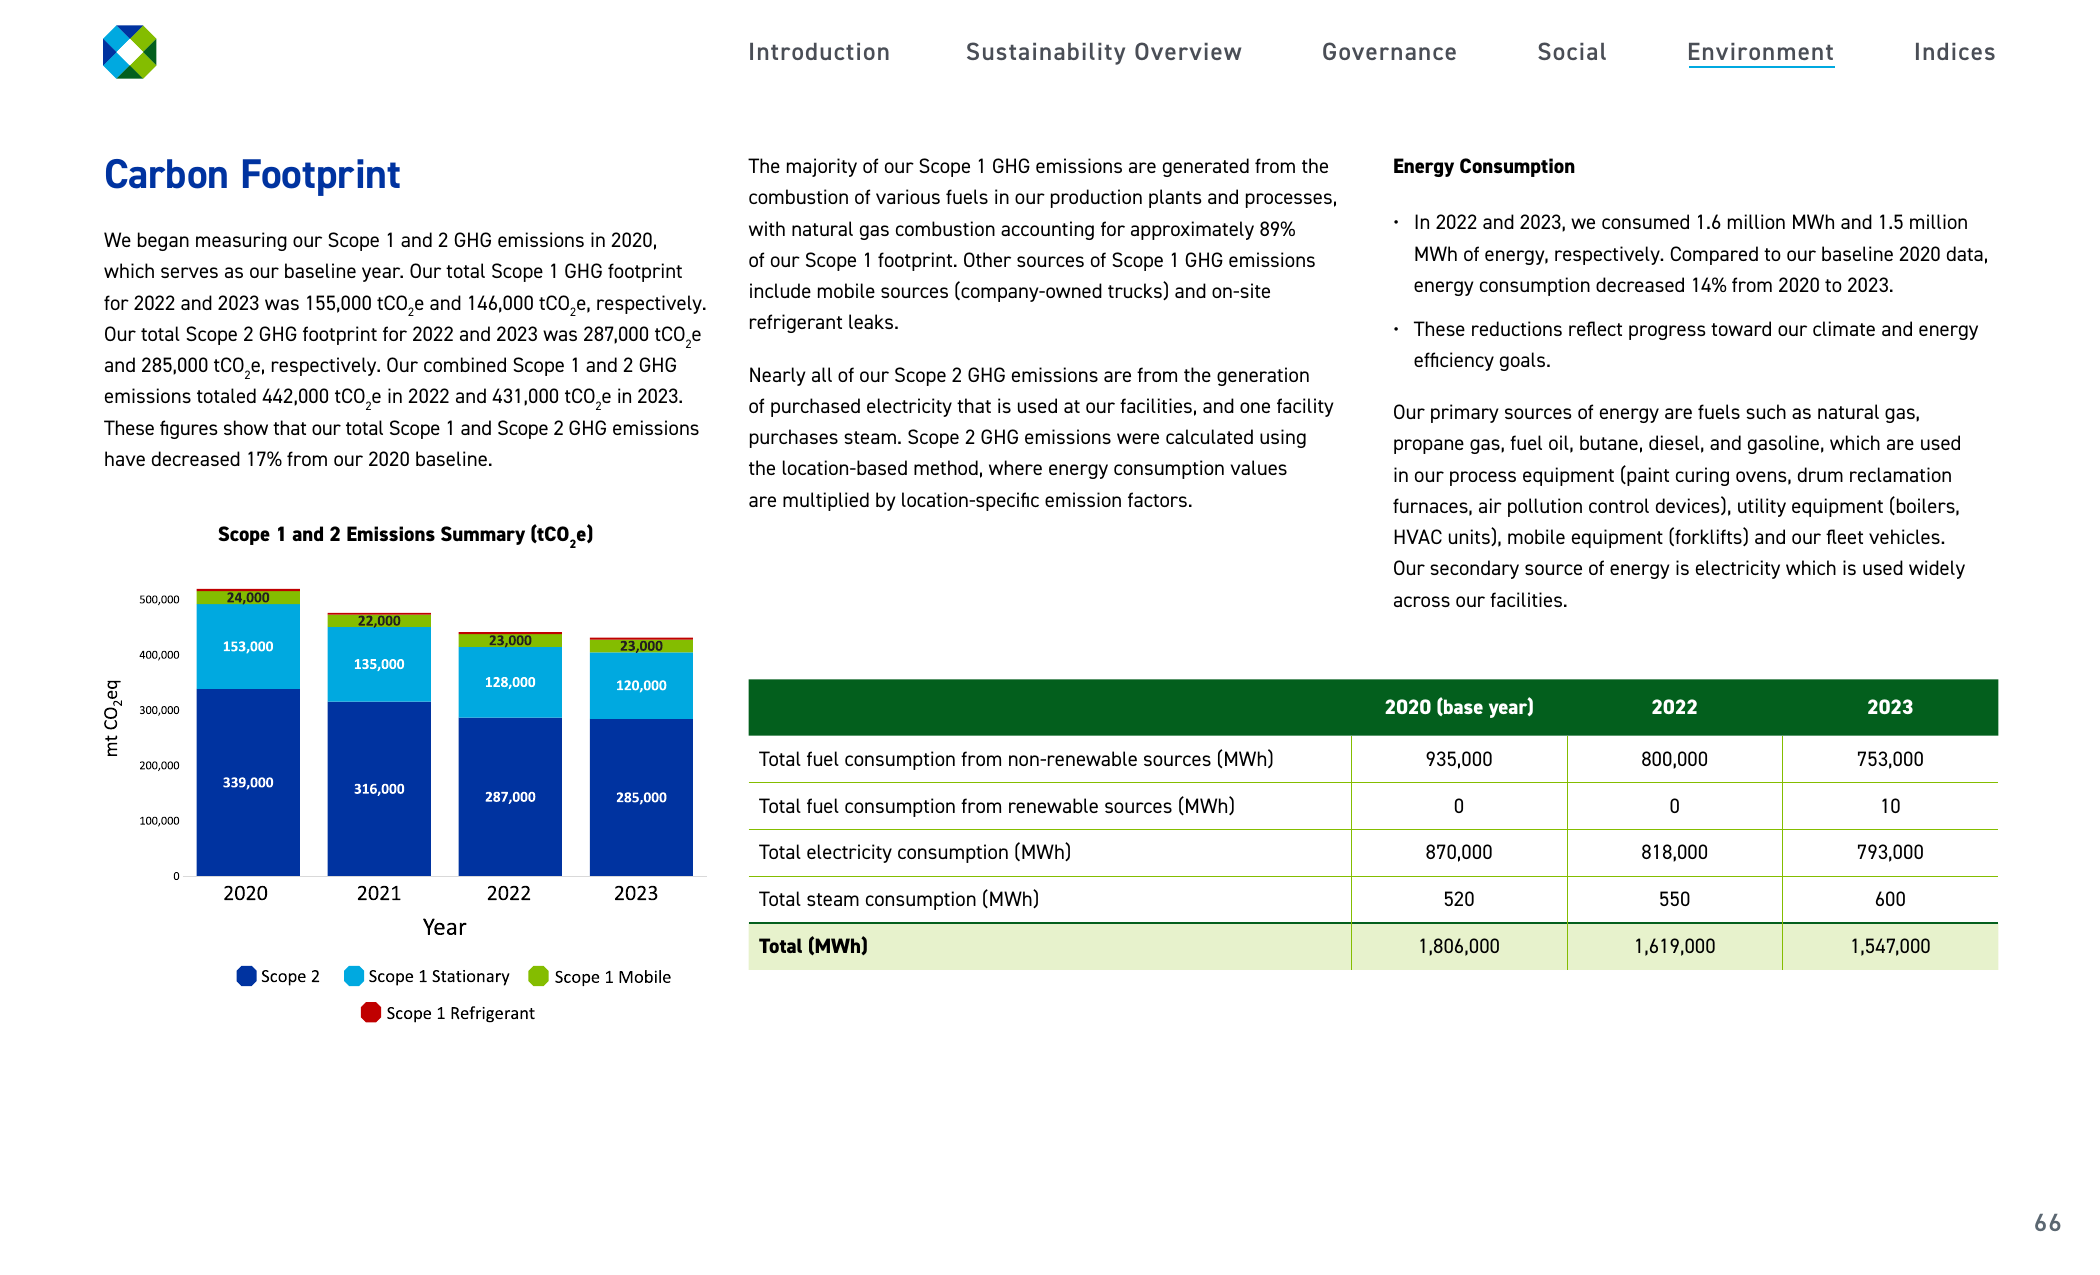Click the 1,547,000 total cell
Viewport: 2100px width, 1275px height.
pos(1890,946)
